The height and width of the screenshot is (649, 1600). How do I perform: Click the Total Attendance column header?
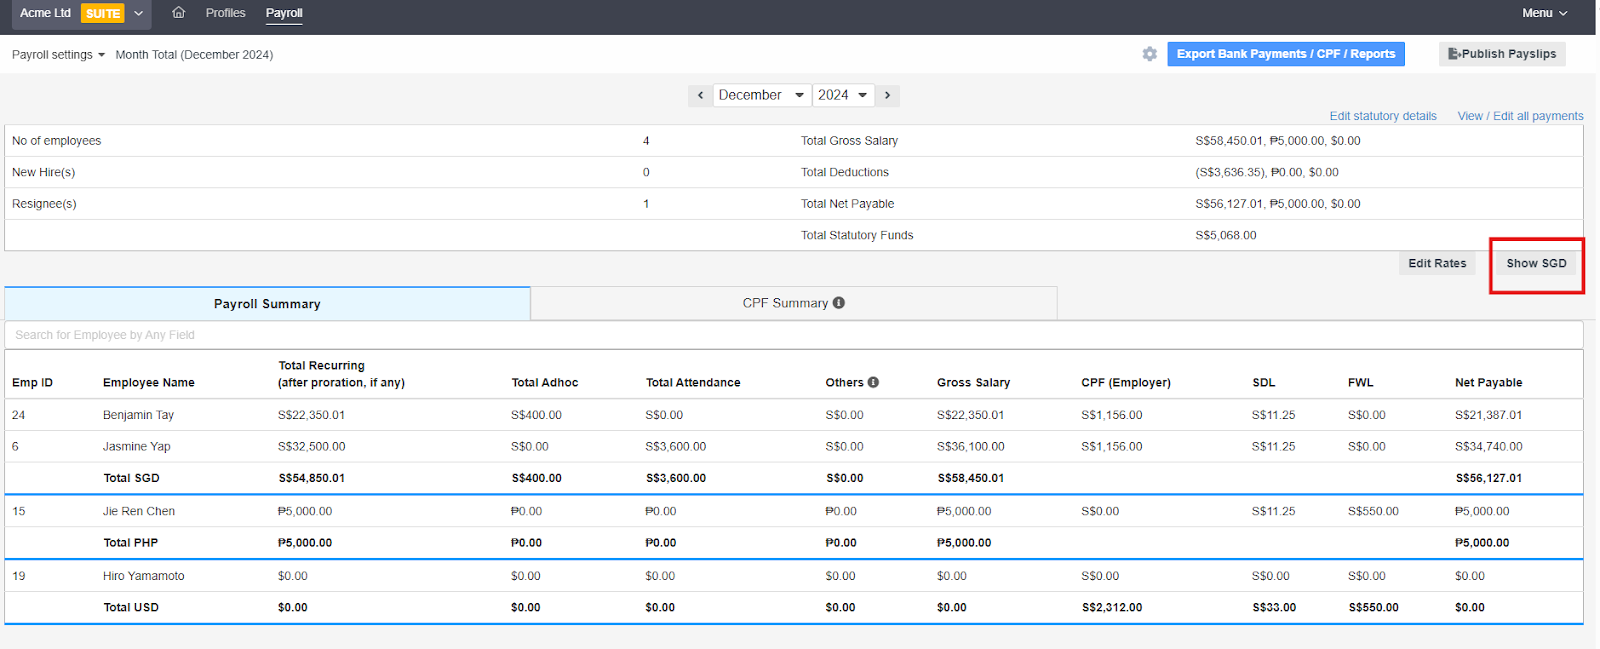pyautogui.click(x=693, y=383)
